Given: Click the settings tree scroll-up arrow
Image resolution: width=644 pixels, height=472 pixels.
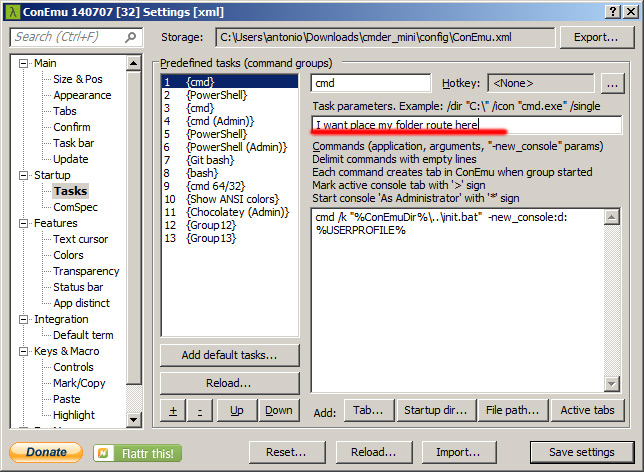Looking at the screenshot, I should (x=133, y=63).
